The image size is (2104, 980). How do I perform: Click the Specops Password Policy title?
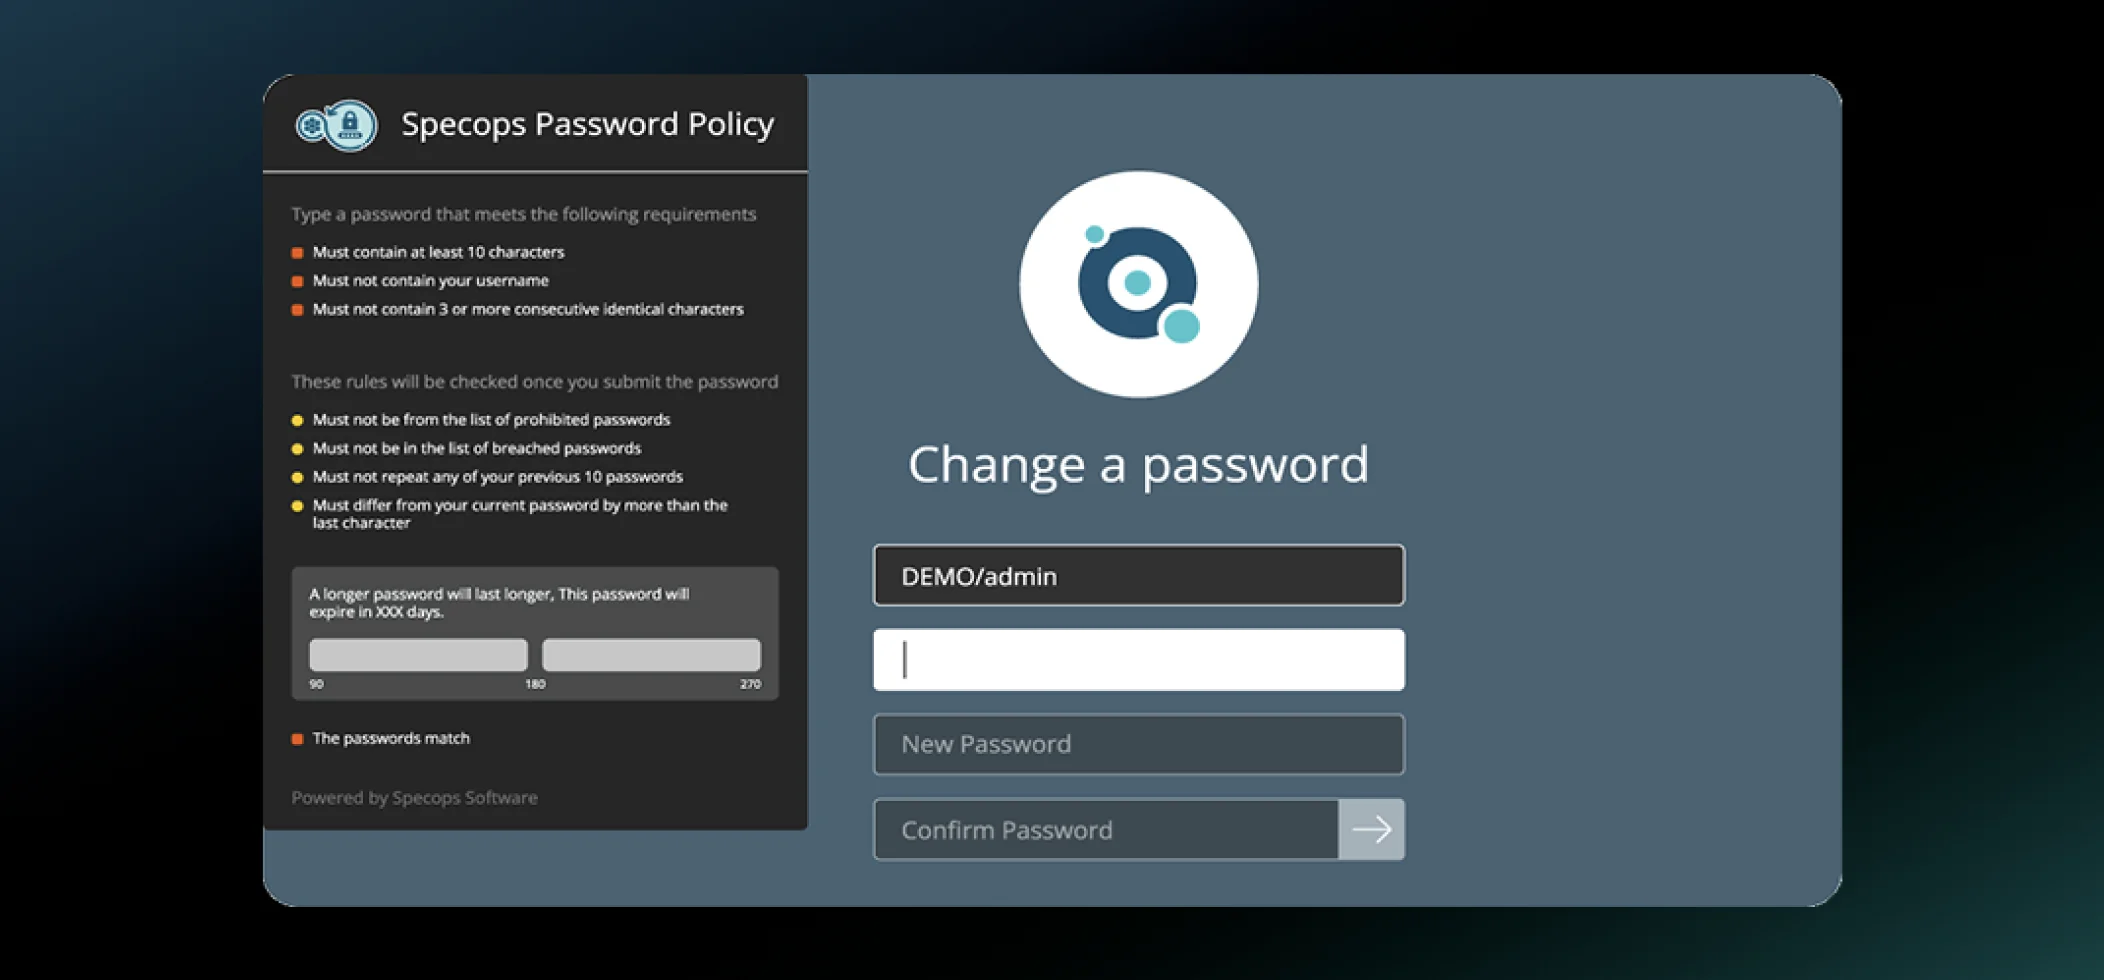588,124
